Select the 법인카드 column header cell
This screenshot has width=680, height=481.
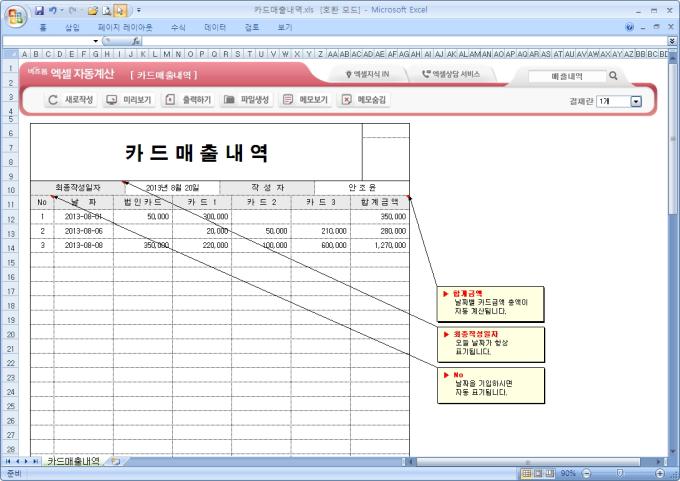coord(143,202)
